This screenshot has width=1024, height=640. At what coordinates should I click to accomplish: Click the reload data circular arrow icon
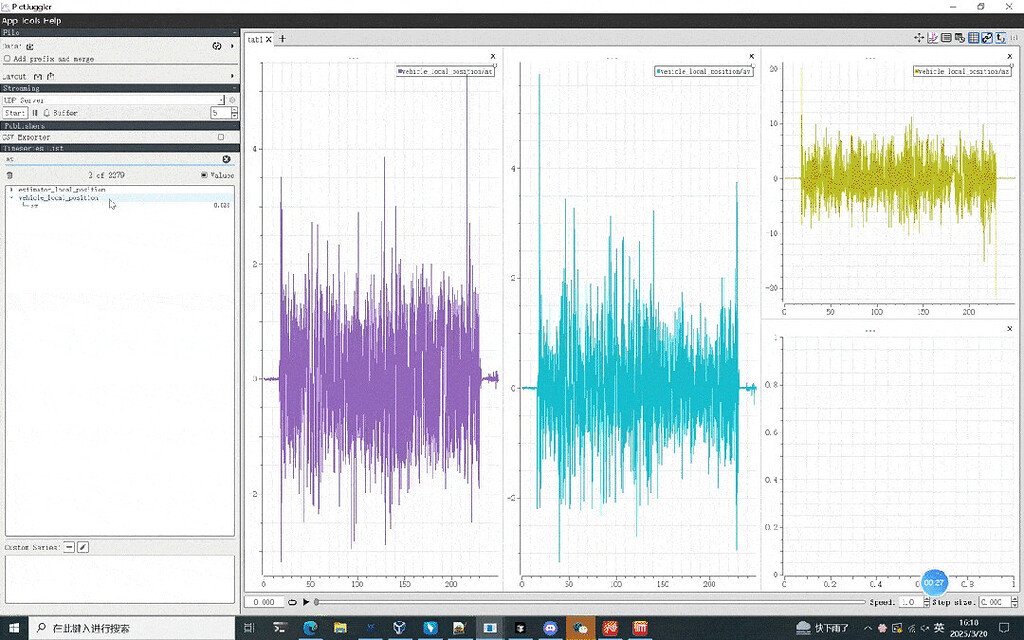click(x=216, y=46)
